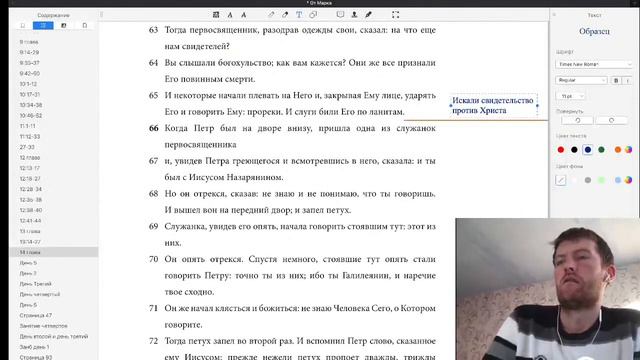Open the Times New Roman font dropdown
The height and width of the screenshot is (360, 640).
594,64
